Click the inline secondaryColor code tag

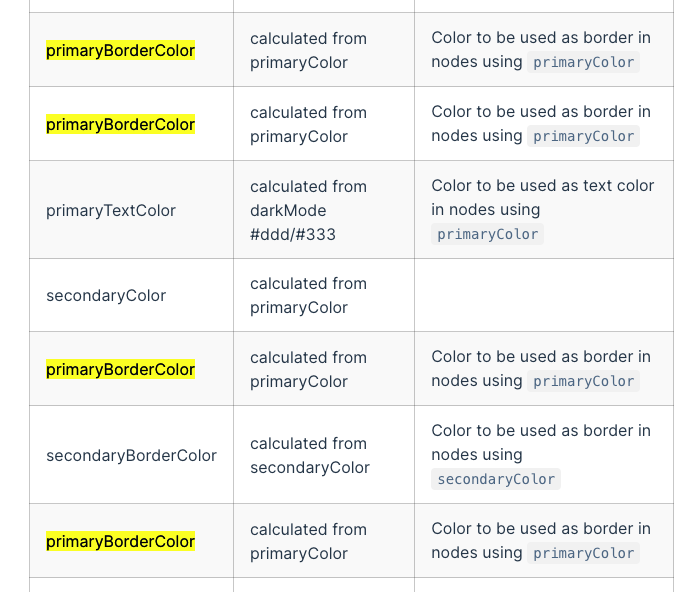496,479
